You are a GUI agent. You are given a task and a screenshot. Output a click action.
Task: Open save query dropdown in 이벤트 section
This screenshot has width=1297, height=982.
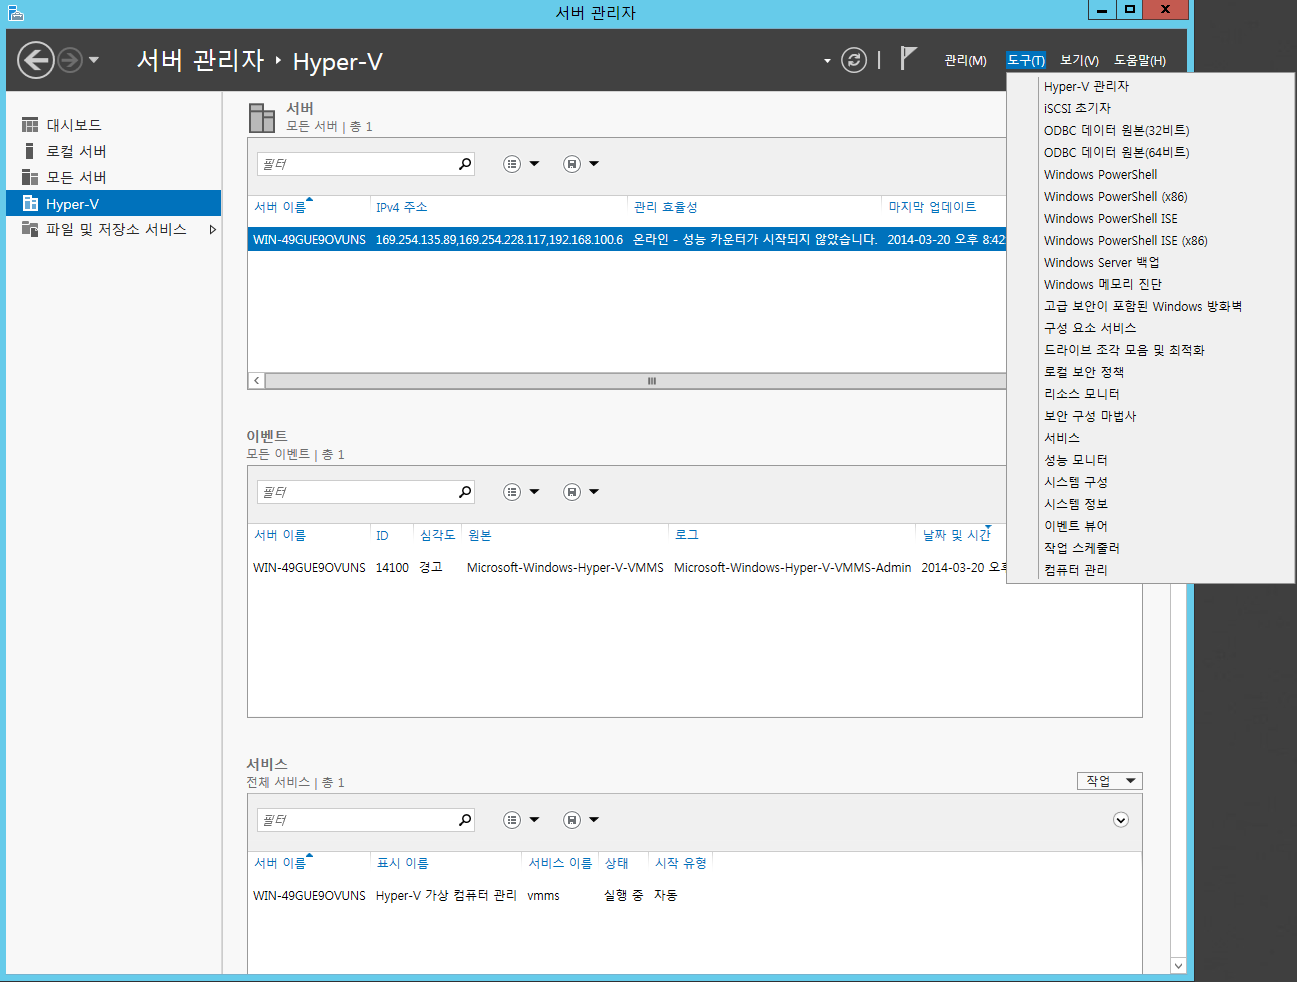tap(594, 492)
